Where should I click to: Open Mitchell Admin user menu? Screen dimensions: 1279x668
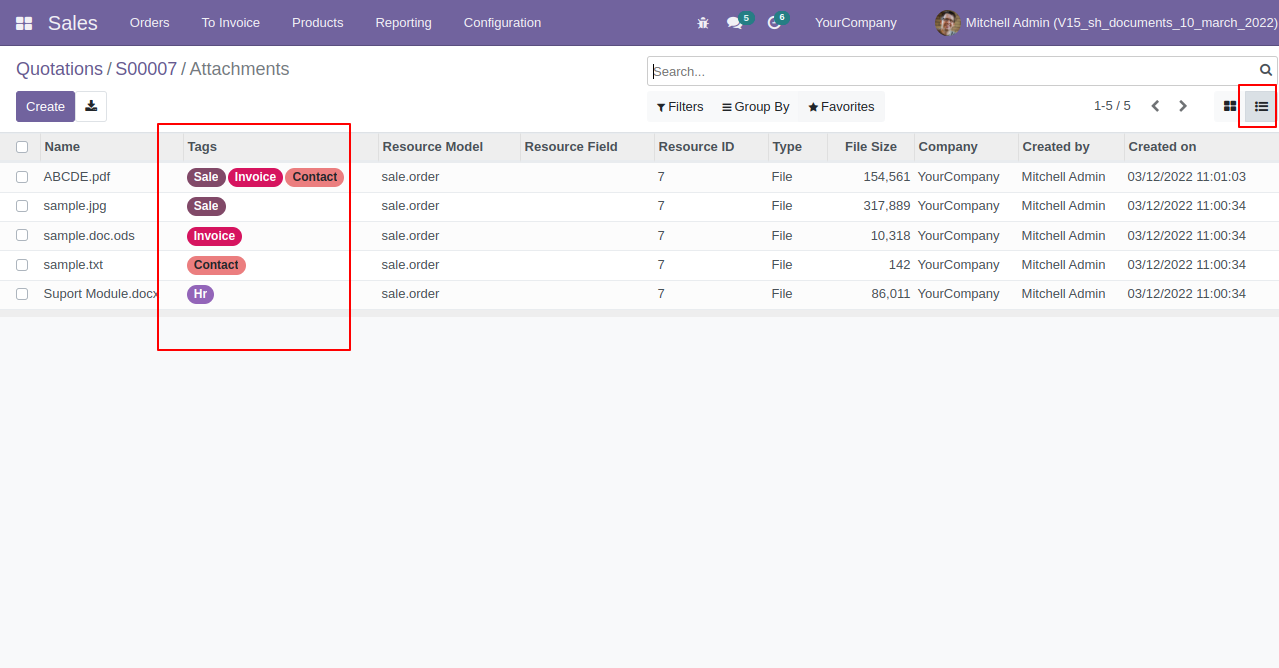click(1106, 22)
